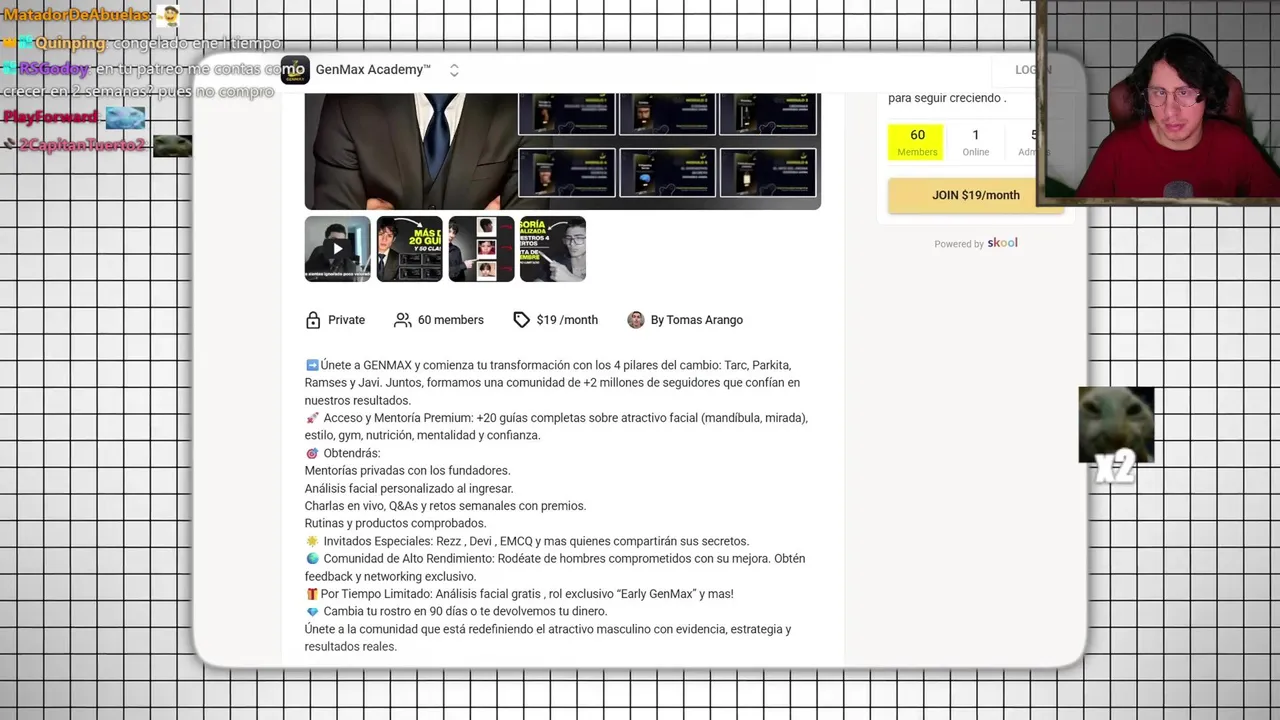Click the globe emoji before 'Comunidad de Alto Rendimiento'
The width and height of the screenshot is (1280, 720).
312,559
